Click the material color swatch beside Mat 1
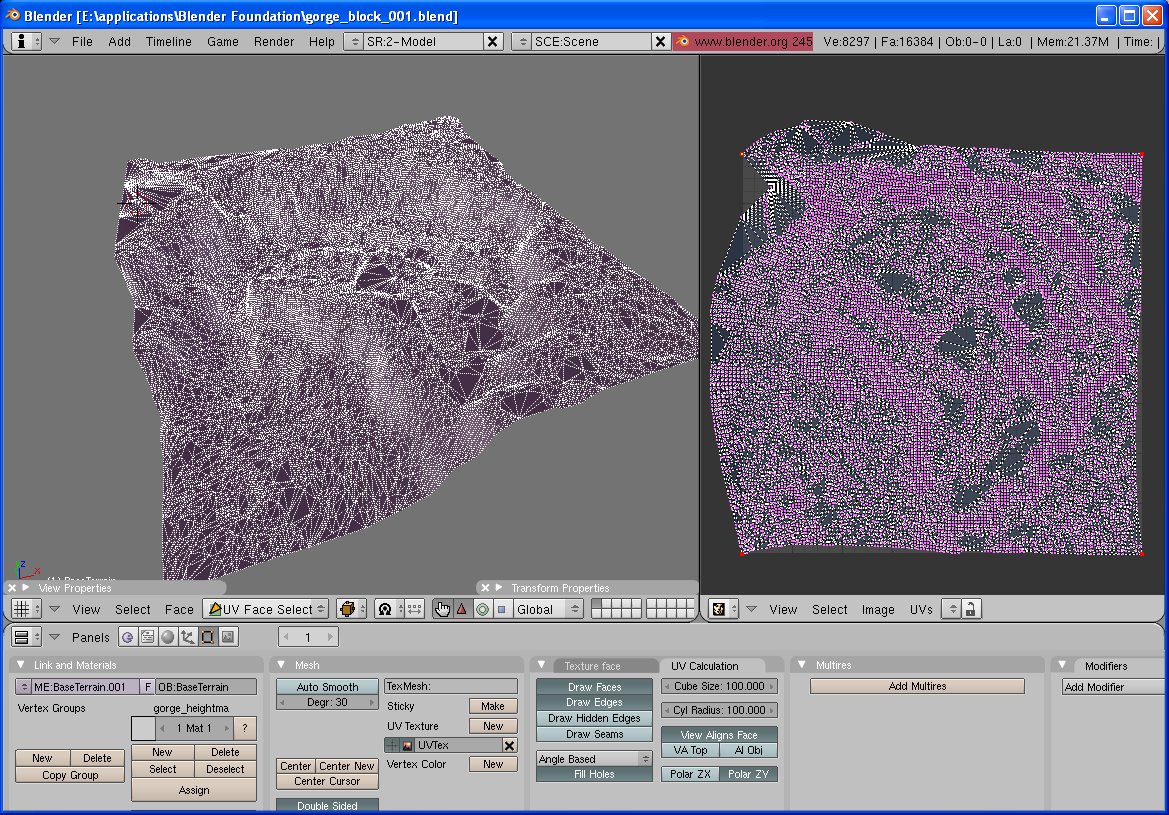The image size is (1169, 815). click(x=143, y=728)
